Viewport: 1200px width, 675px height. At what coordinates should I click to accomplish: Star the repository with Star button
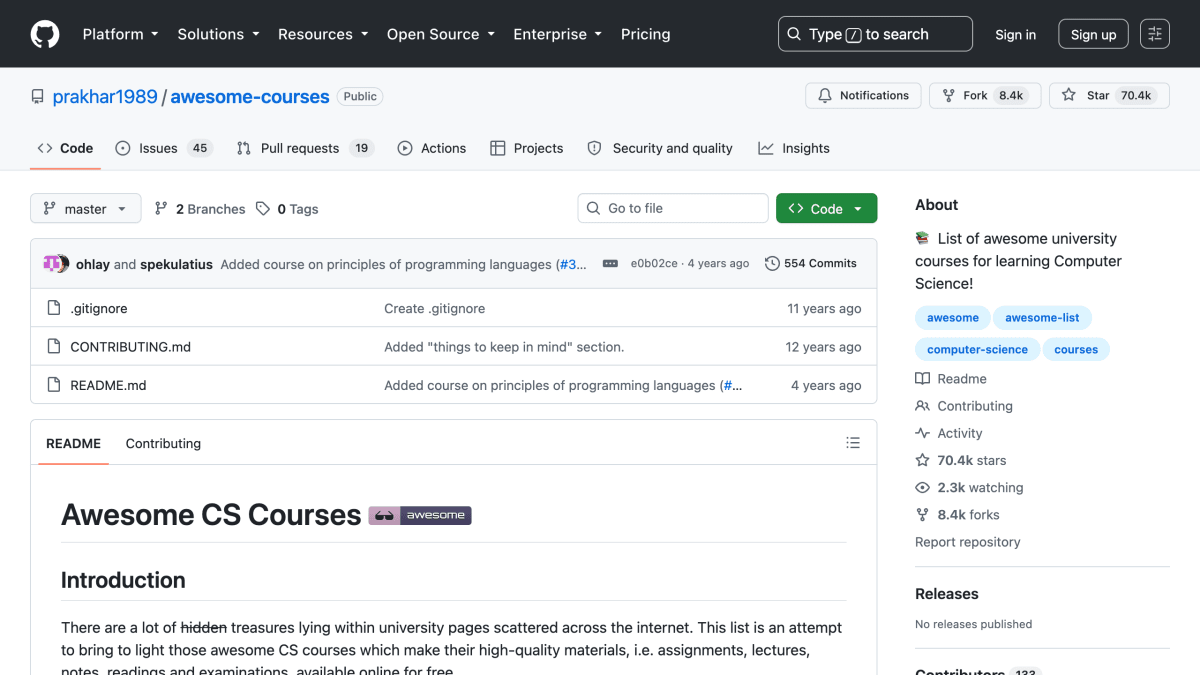[x=1109, y=96]
